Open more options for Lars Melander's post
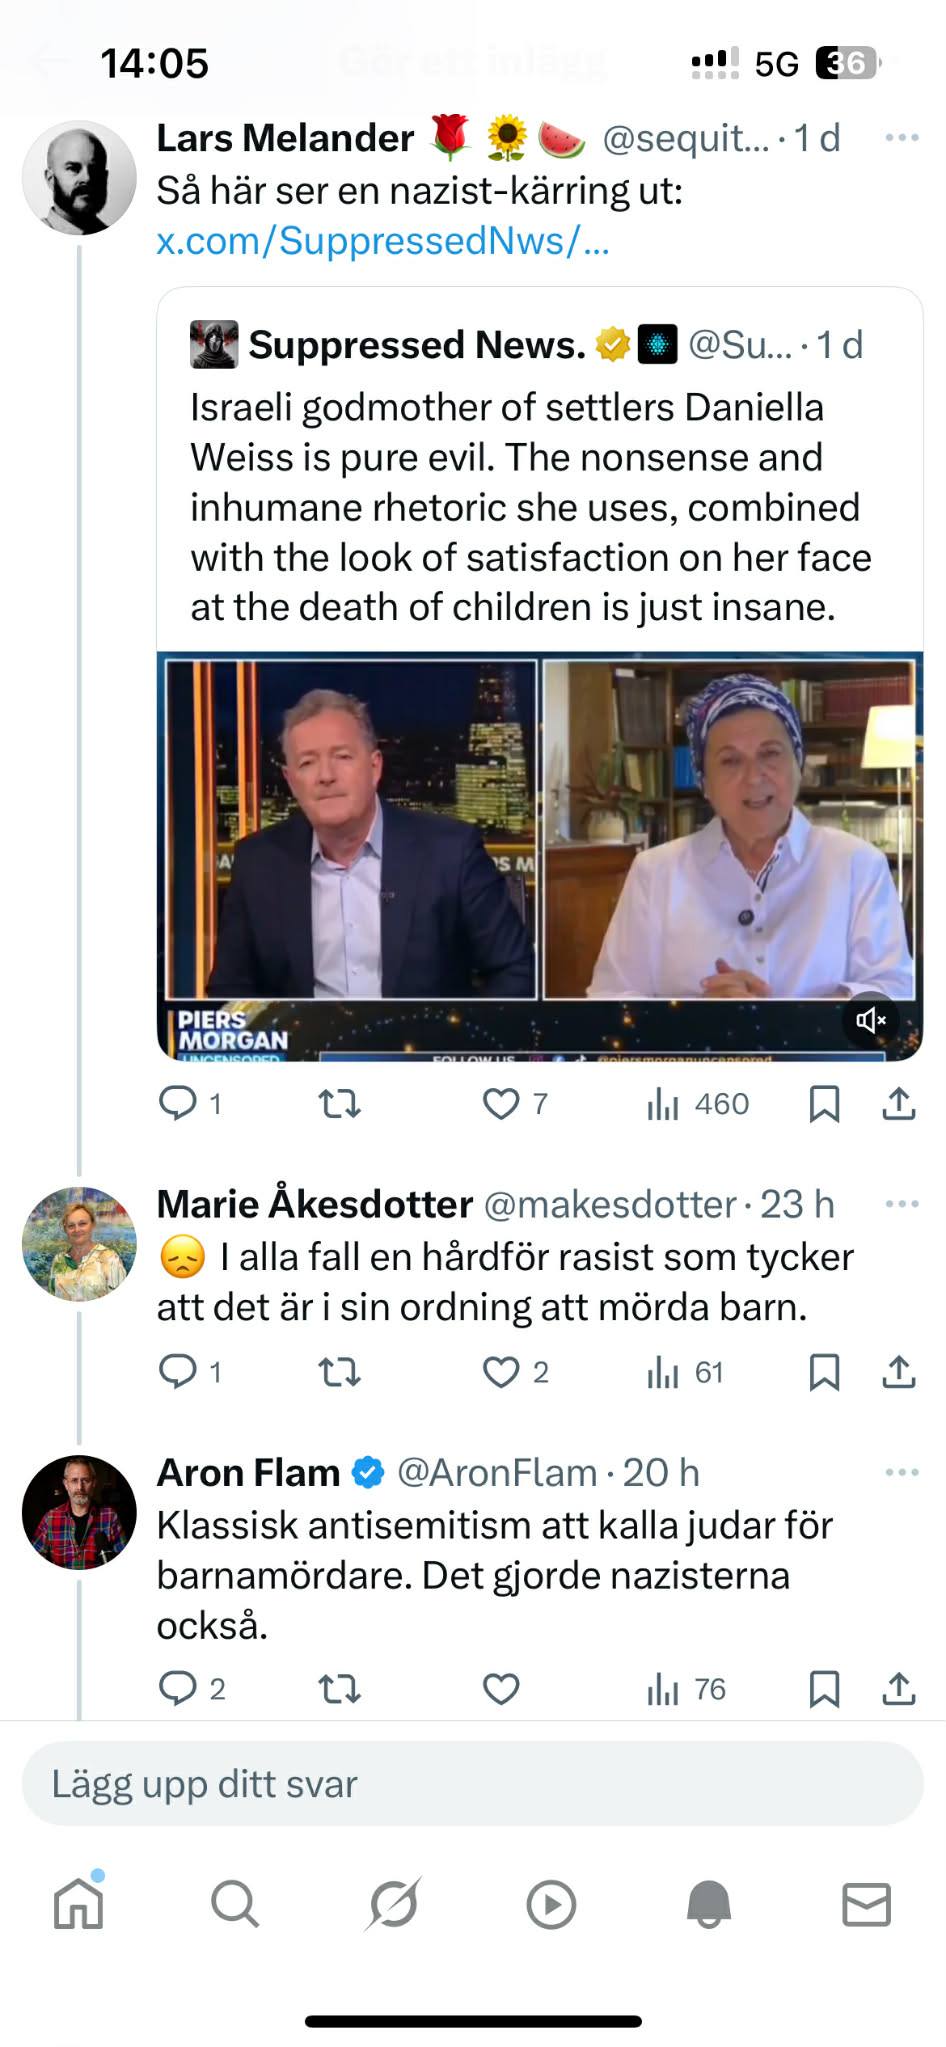 pos(901,138)
